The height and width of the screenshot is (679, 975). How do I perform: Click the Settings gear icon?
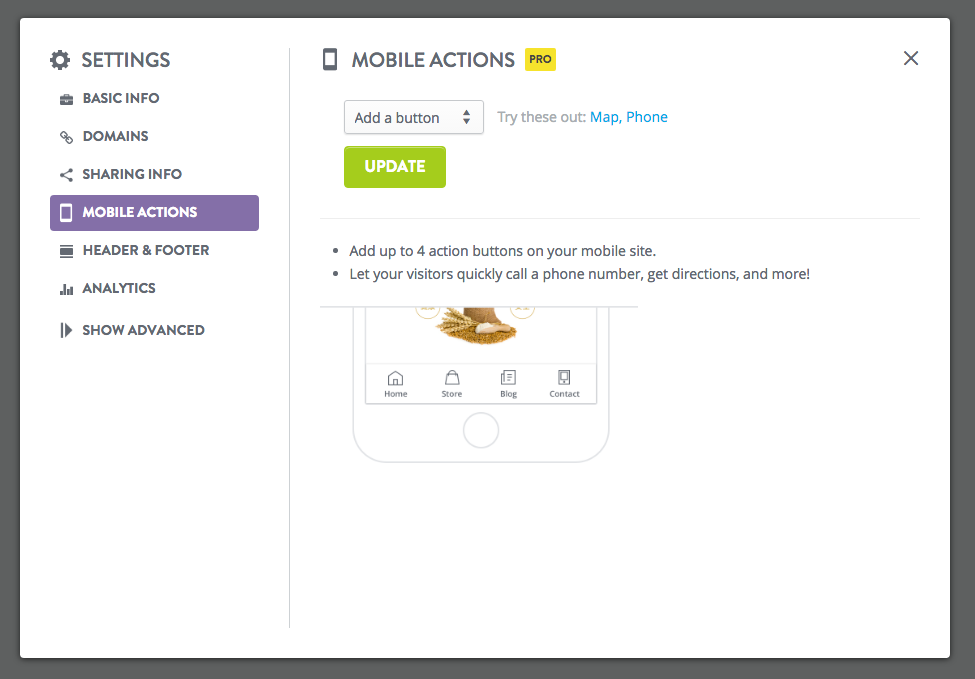pyautogui.click(x=60, y=60)
